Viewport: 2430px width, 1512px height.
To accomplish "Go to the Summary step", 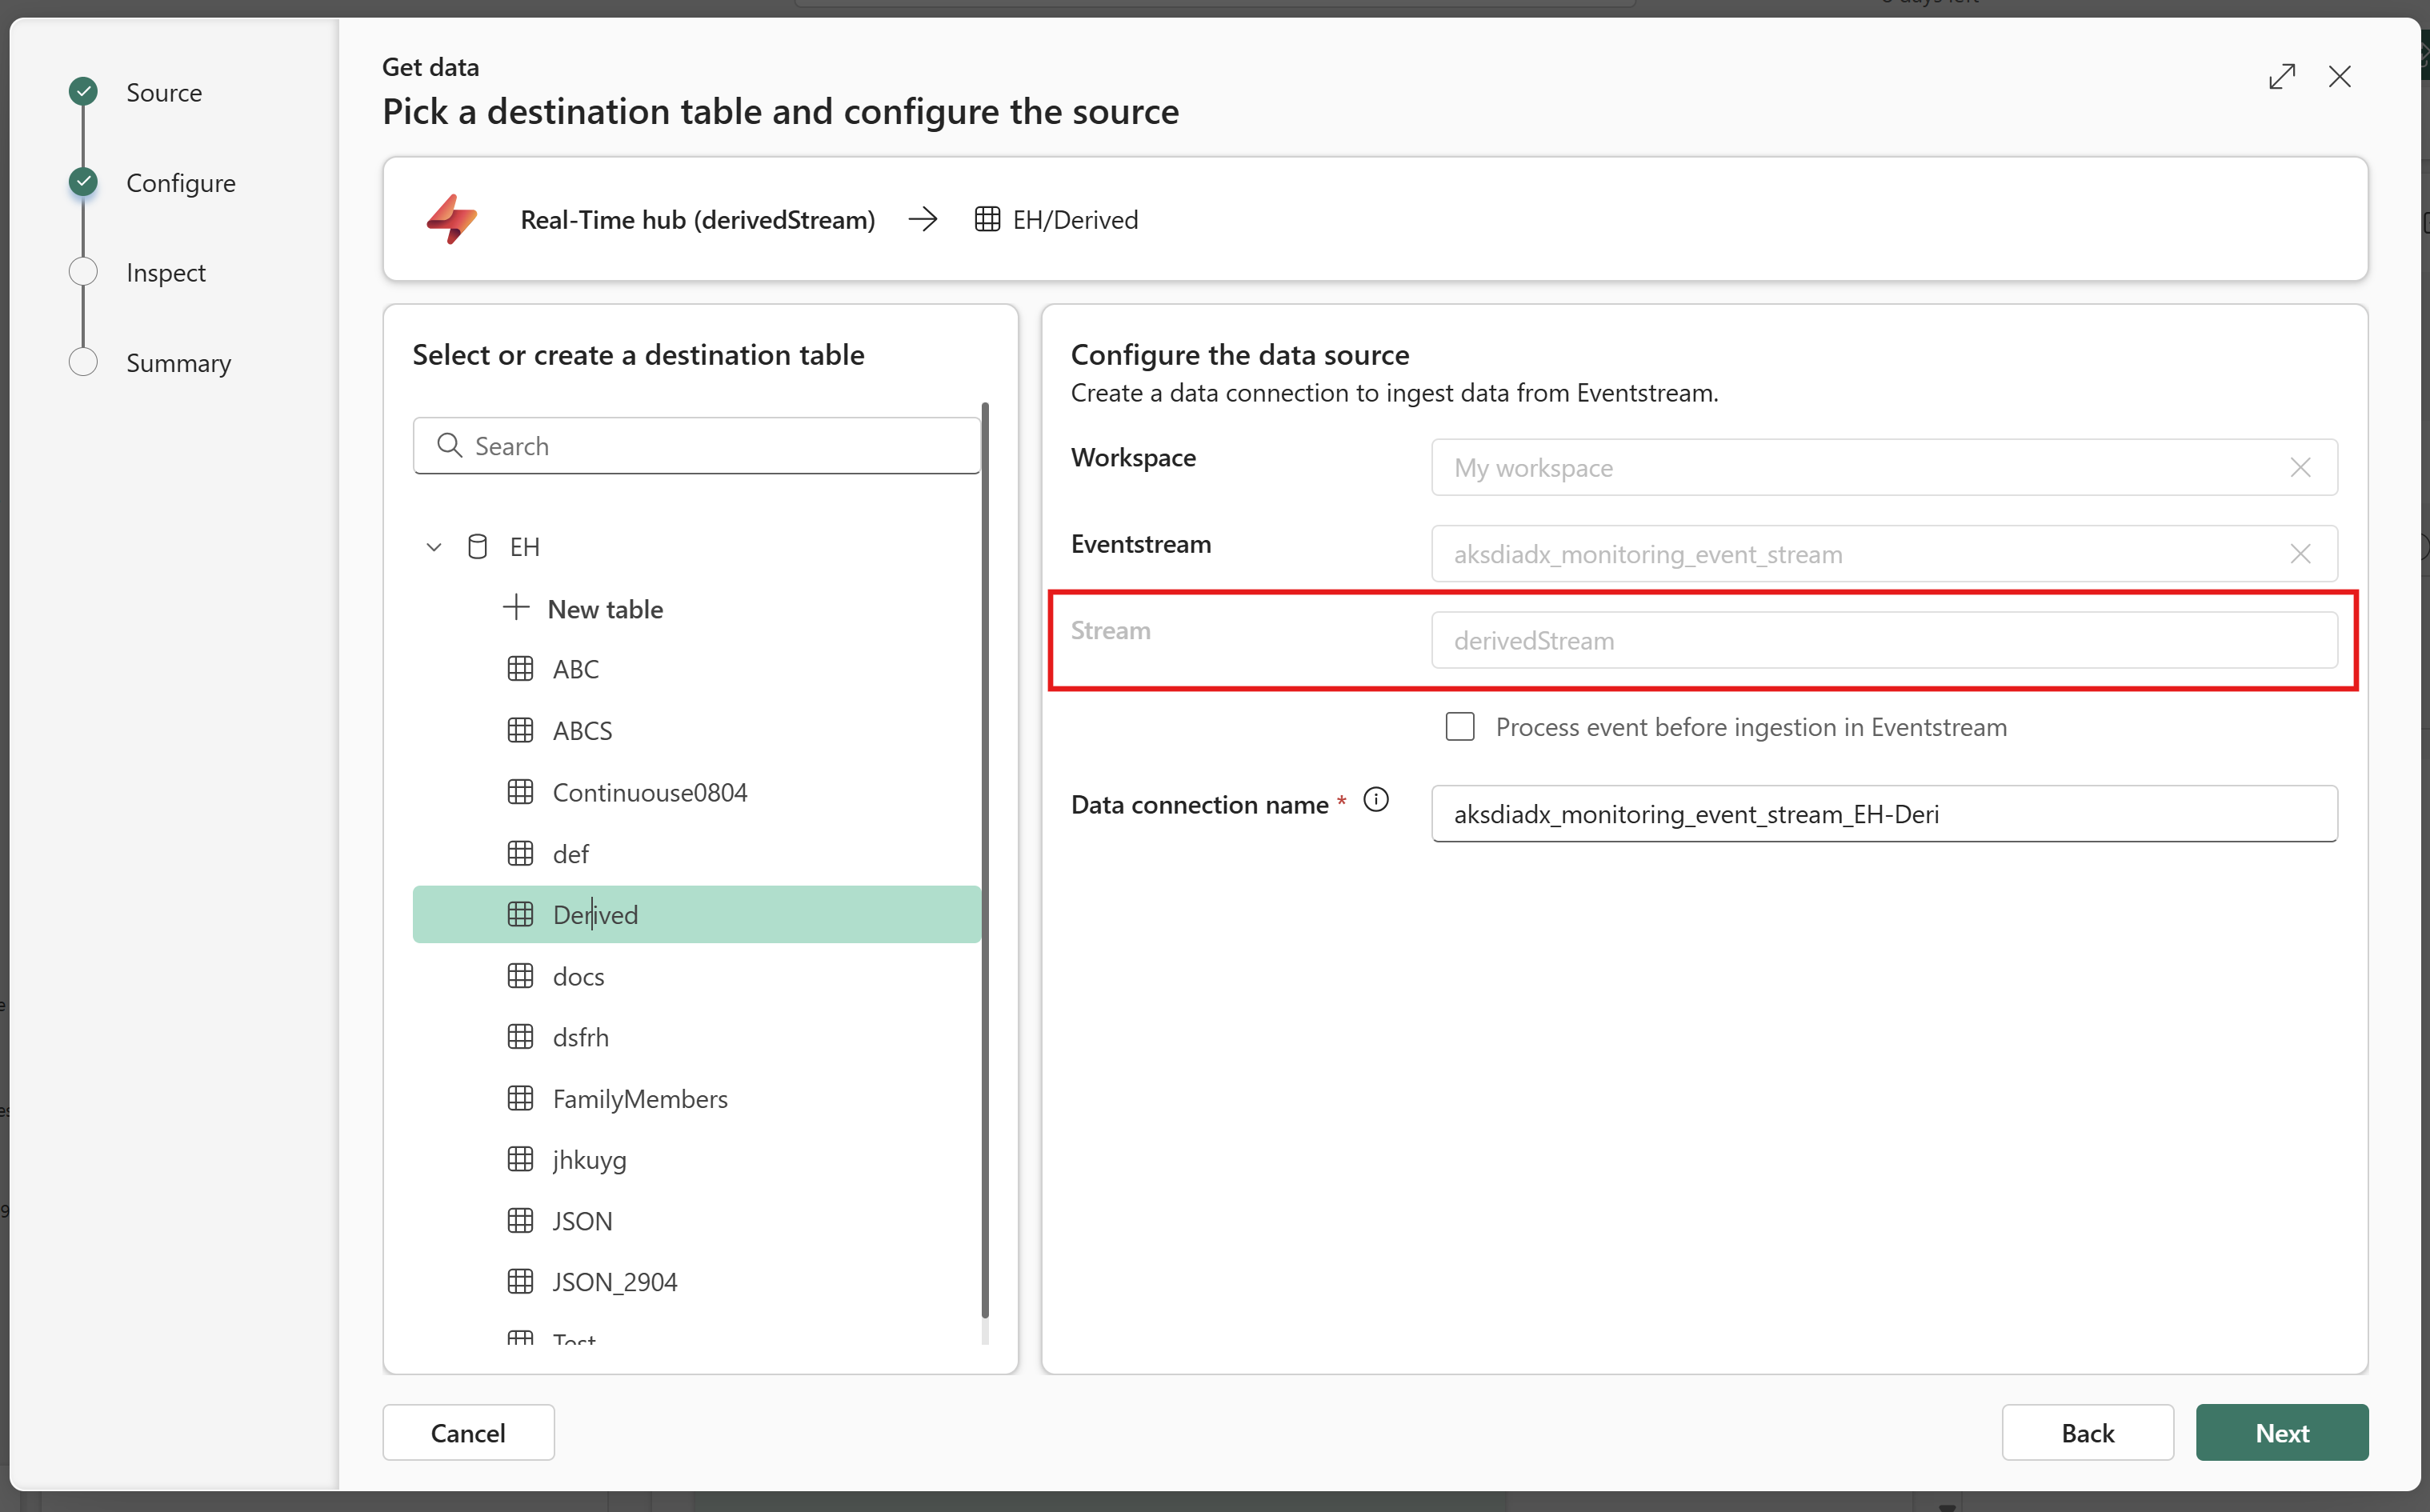I will point(178,363).
